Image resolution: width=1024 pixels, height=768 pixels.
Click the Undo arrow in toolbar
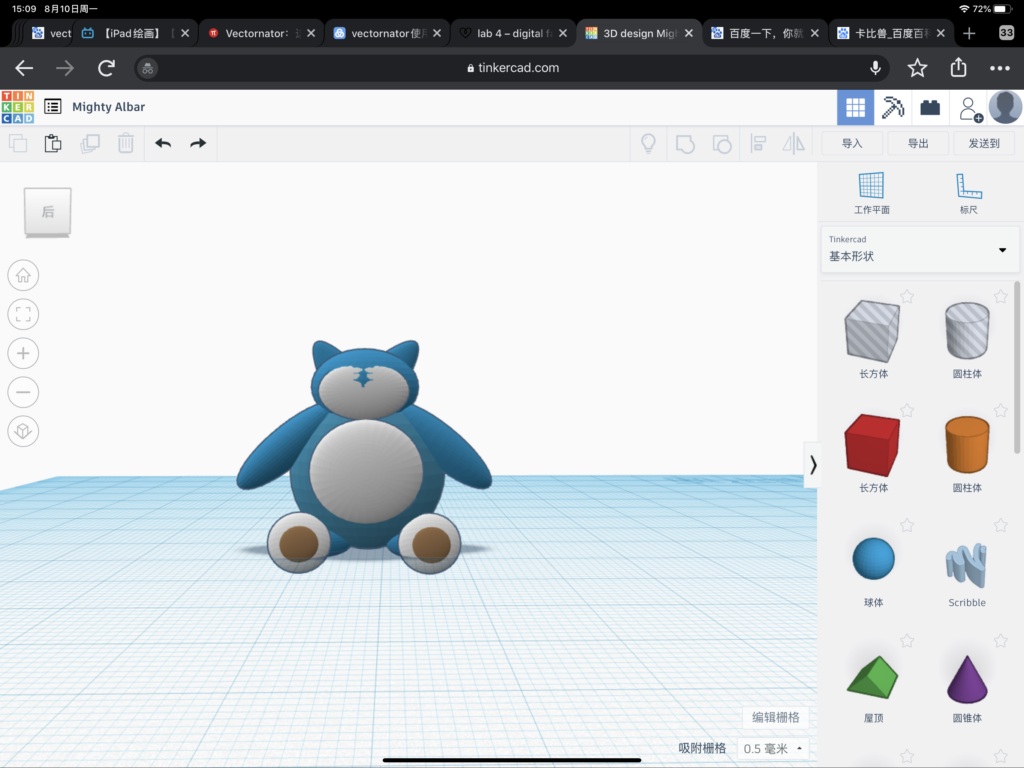tap(163, 144)
